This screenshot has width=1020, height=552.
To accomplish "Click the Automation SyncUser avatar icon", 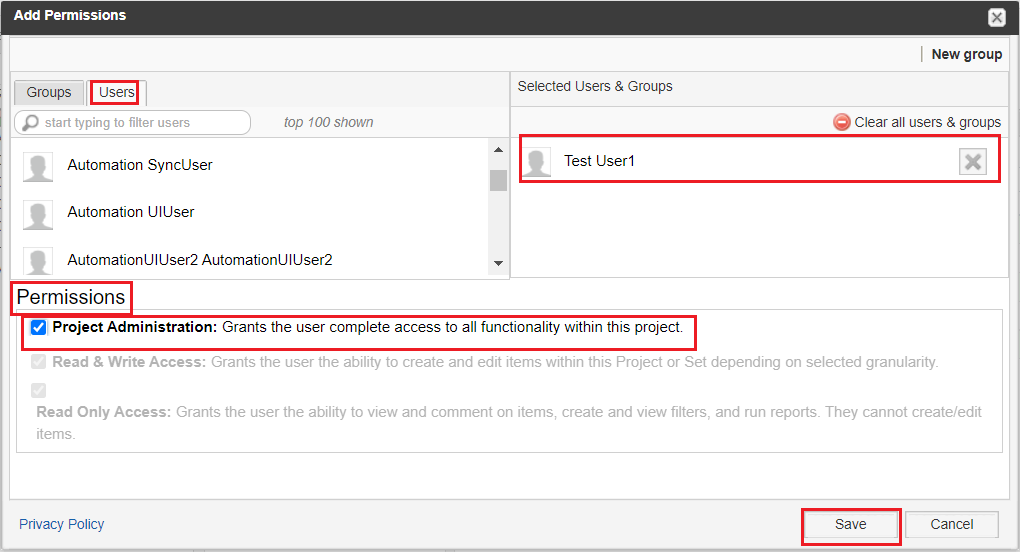I will click(38, 166).
